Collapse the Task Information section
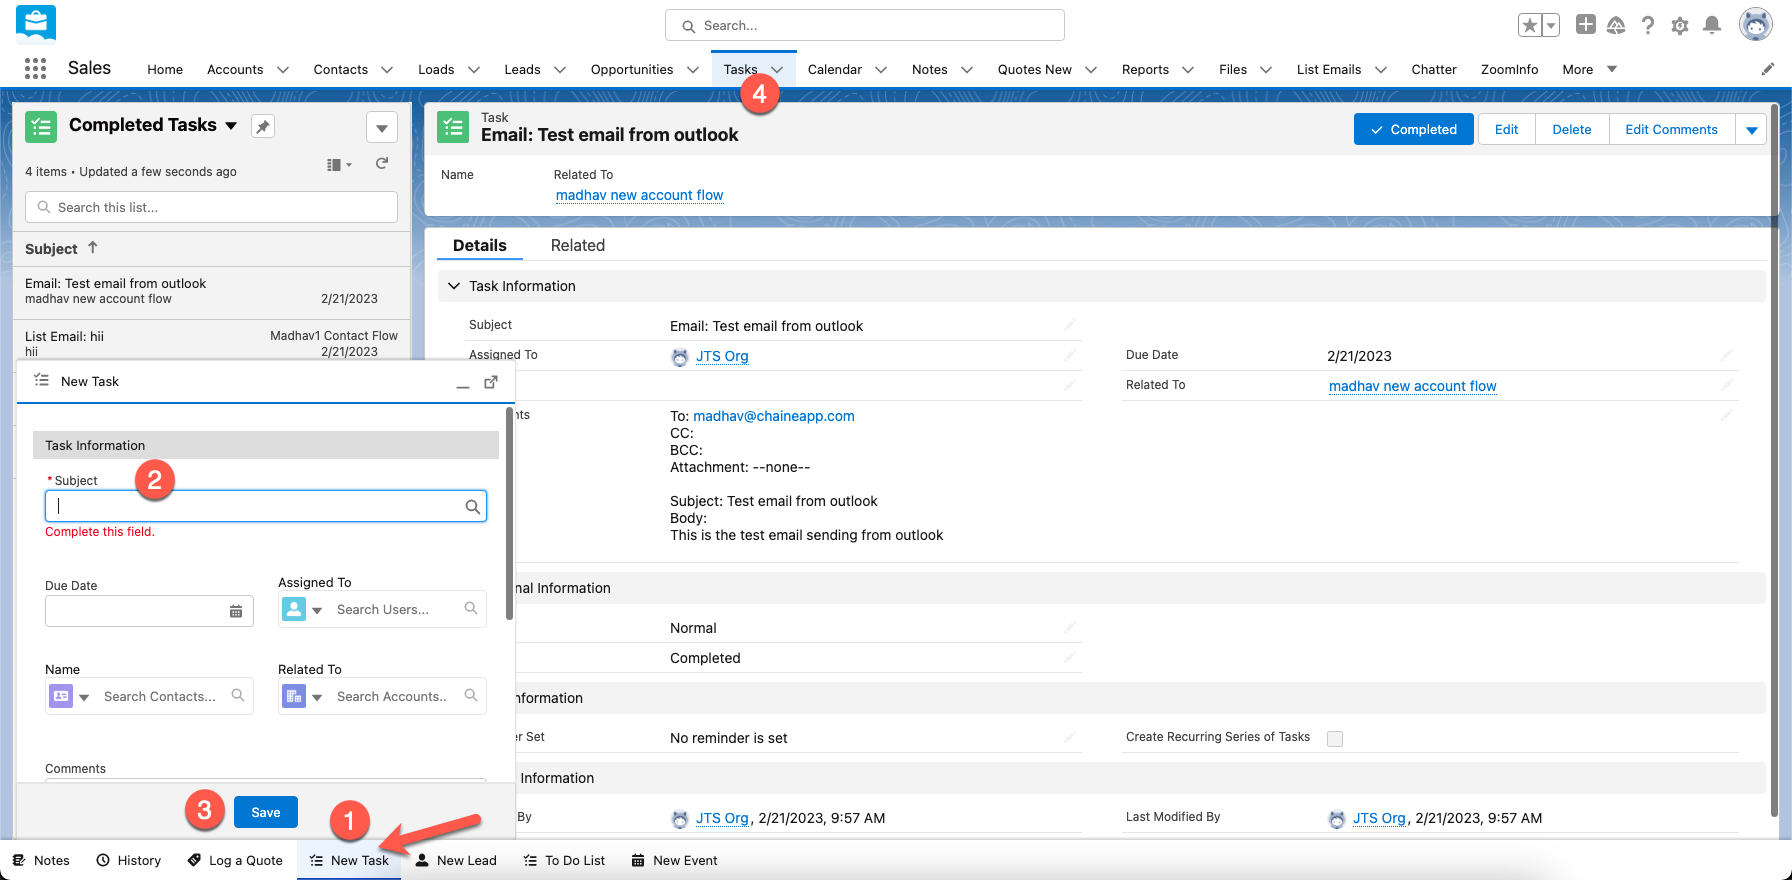 [454, 286]
